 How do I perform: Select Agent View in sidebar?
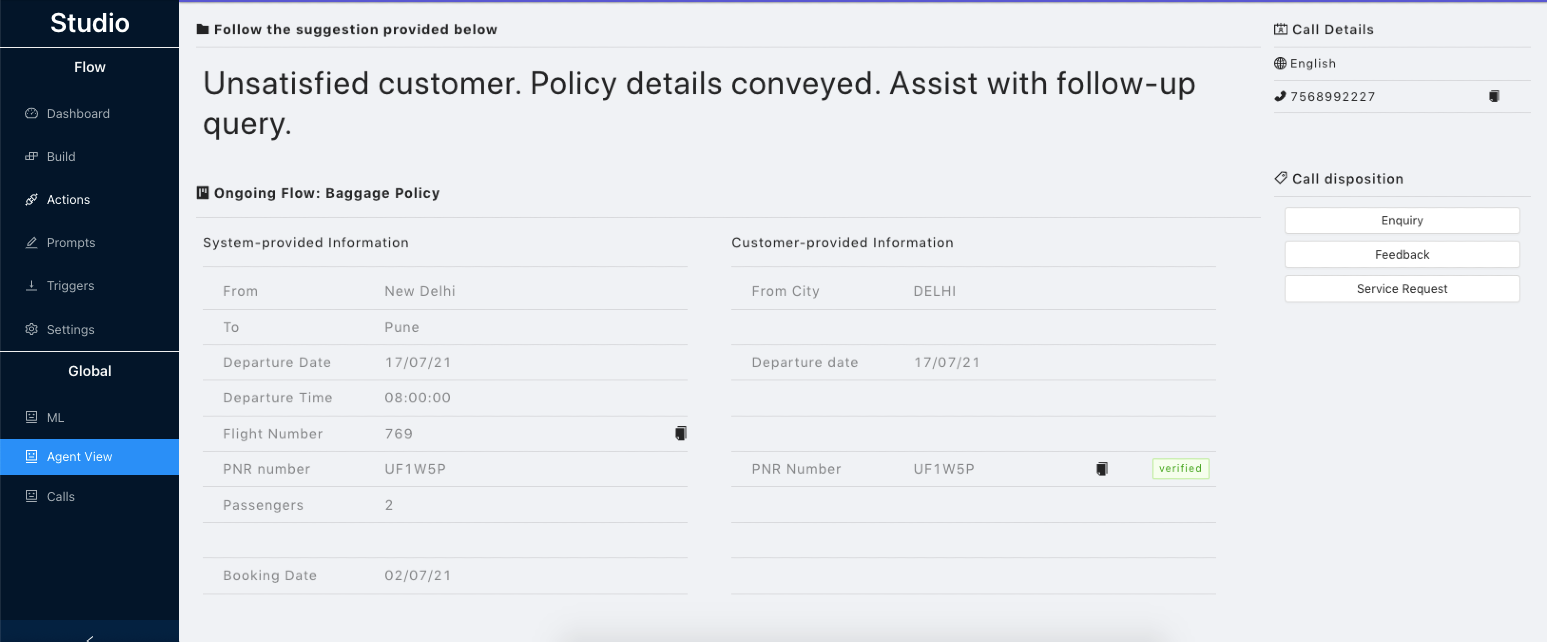(x=79, y=457)
